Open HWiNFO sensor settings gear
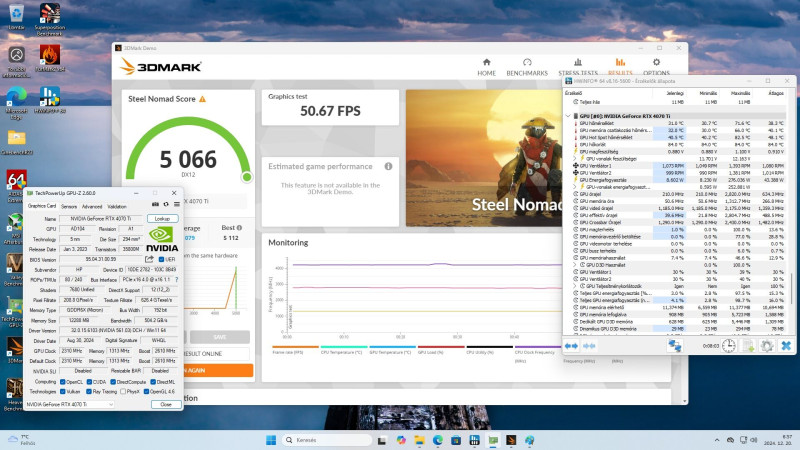This screenshot has height=450, width=800. [x=767, y=346]
